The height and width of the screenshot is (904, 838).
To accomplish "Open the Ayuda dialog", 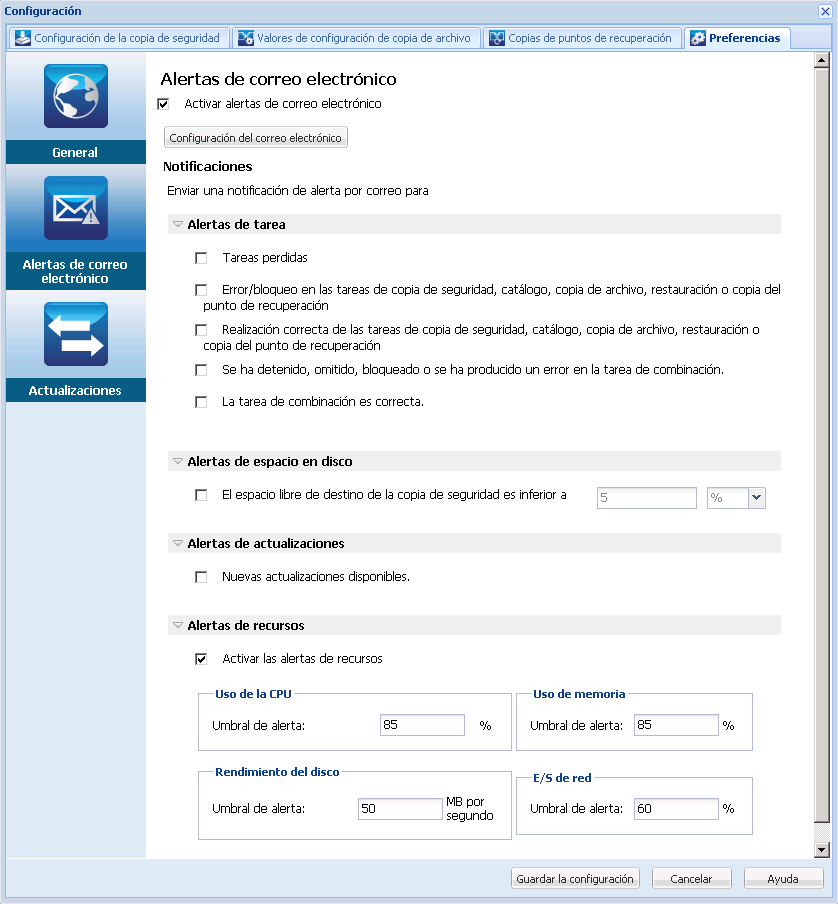I will pos(783,878).
